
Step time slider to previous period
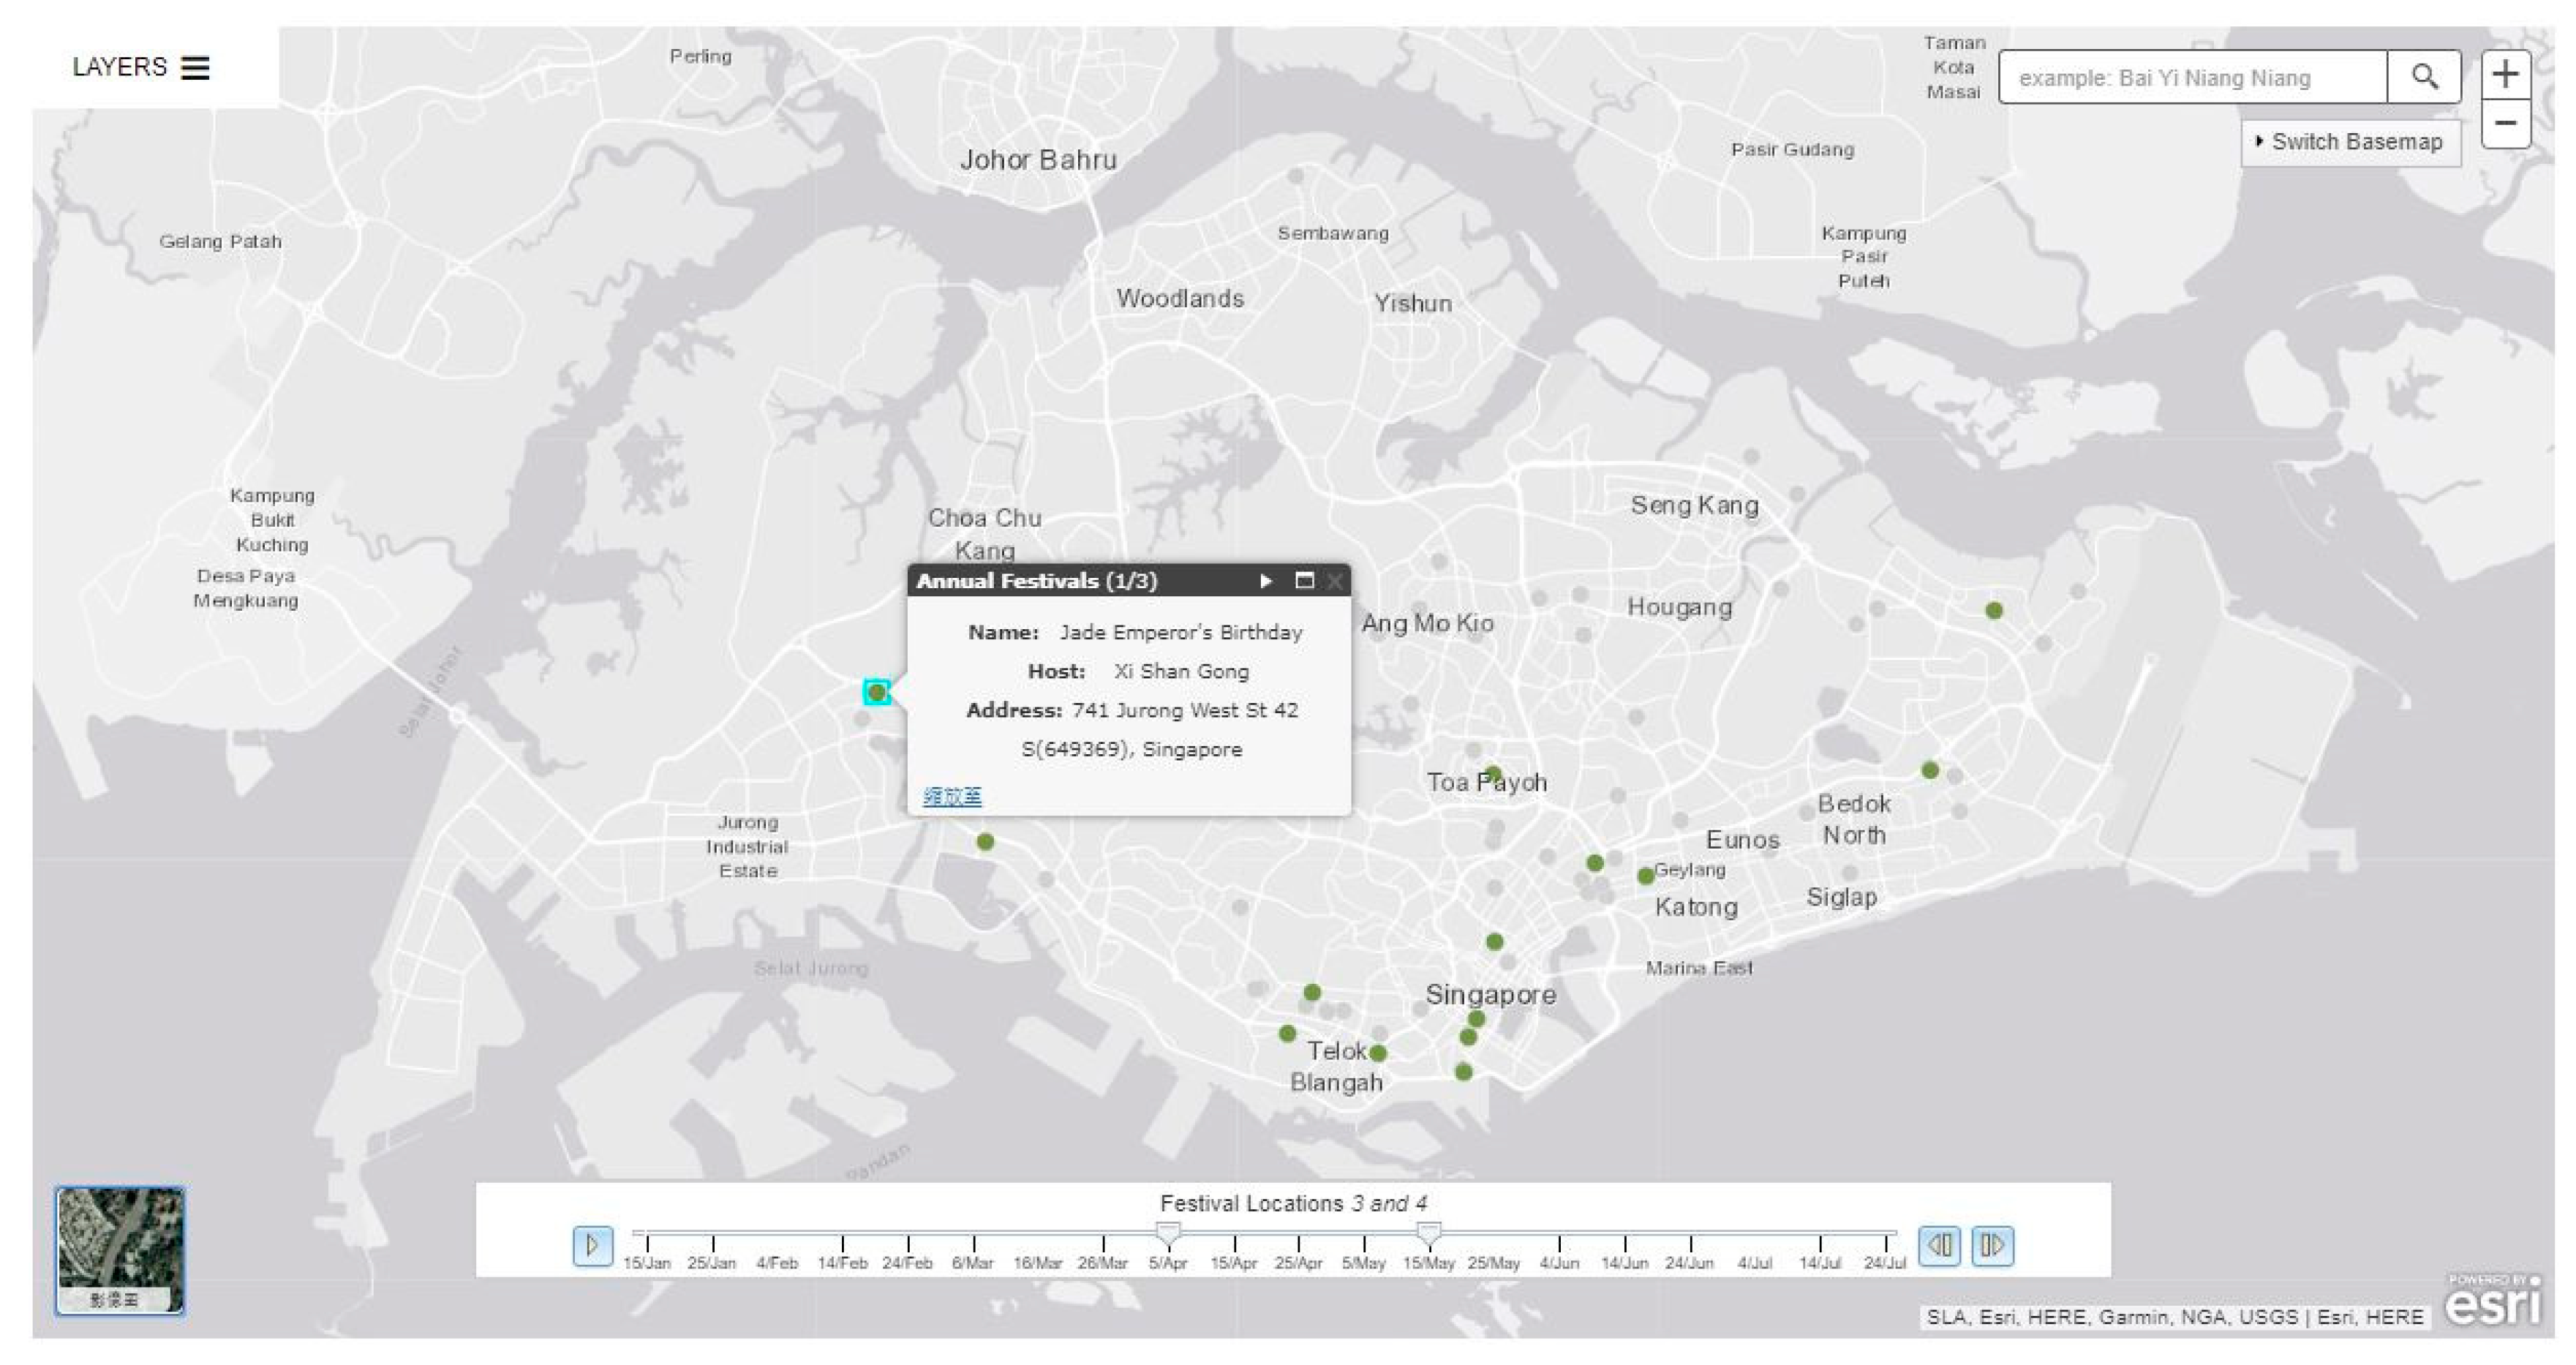pos(1939,1246)
